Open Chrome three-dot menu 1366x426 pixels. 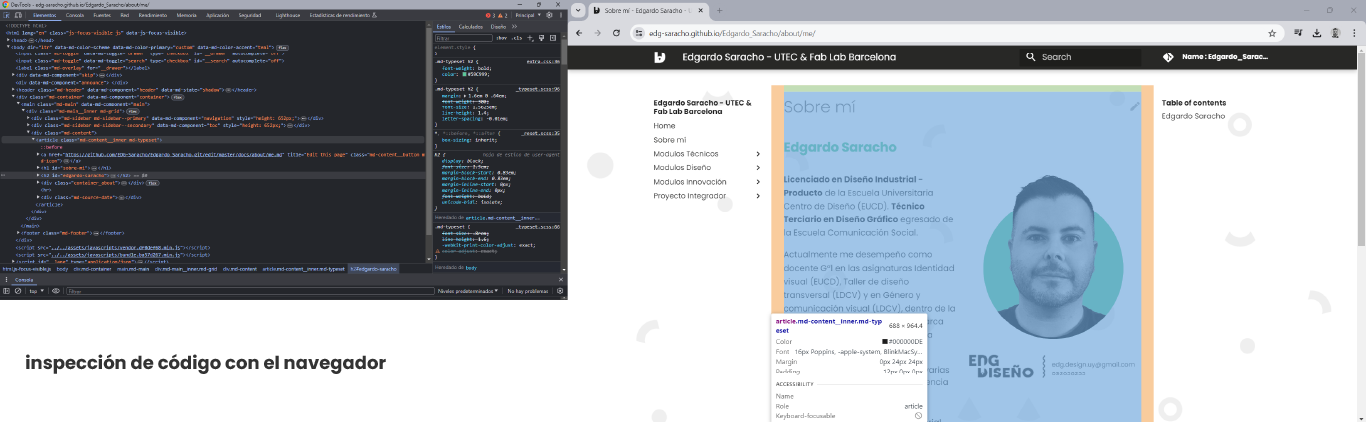point(1355,33)
